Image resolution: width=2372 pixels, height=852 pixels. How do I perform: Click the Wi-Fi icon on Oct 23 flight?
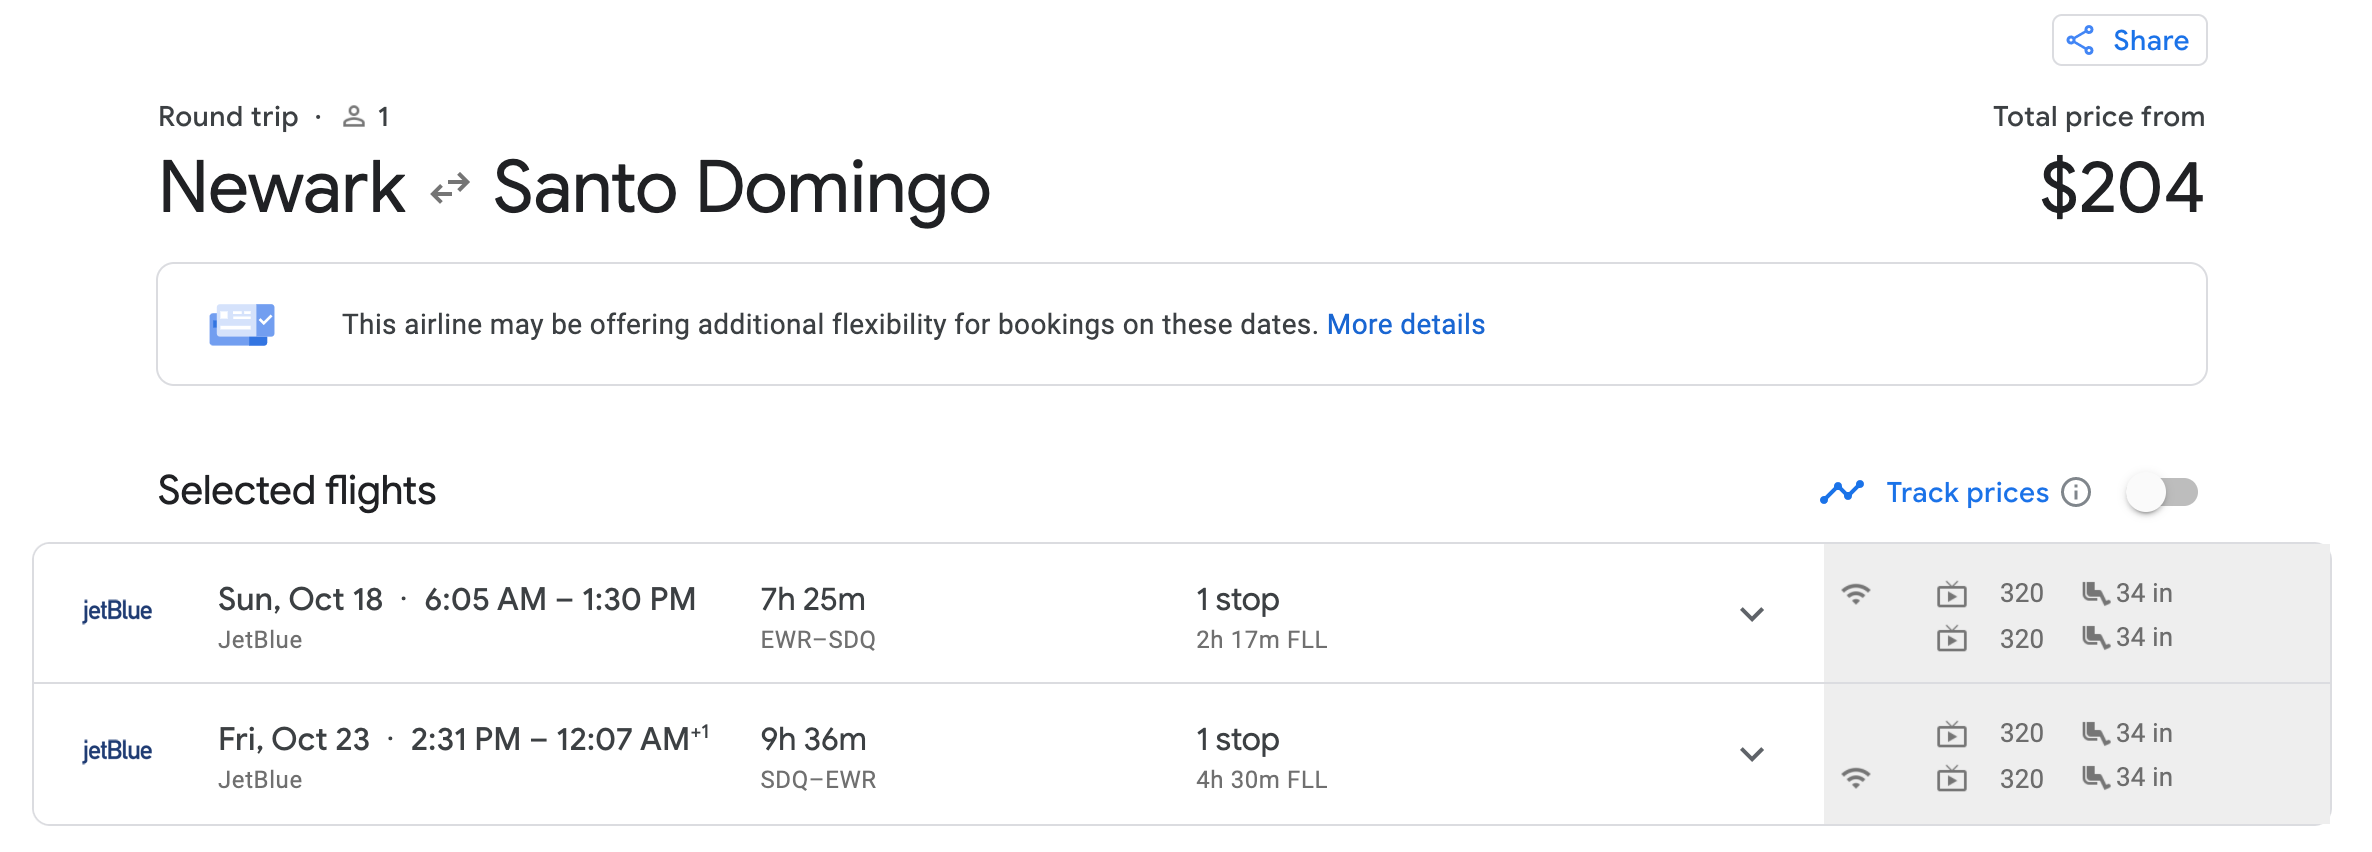point(1856,778)
